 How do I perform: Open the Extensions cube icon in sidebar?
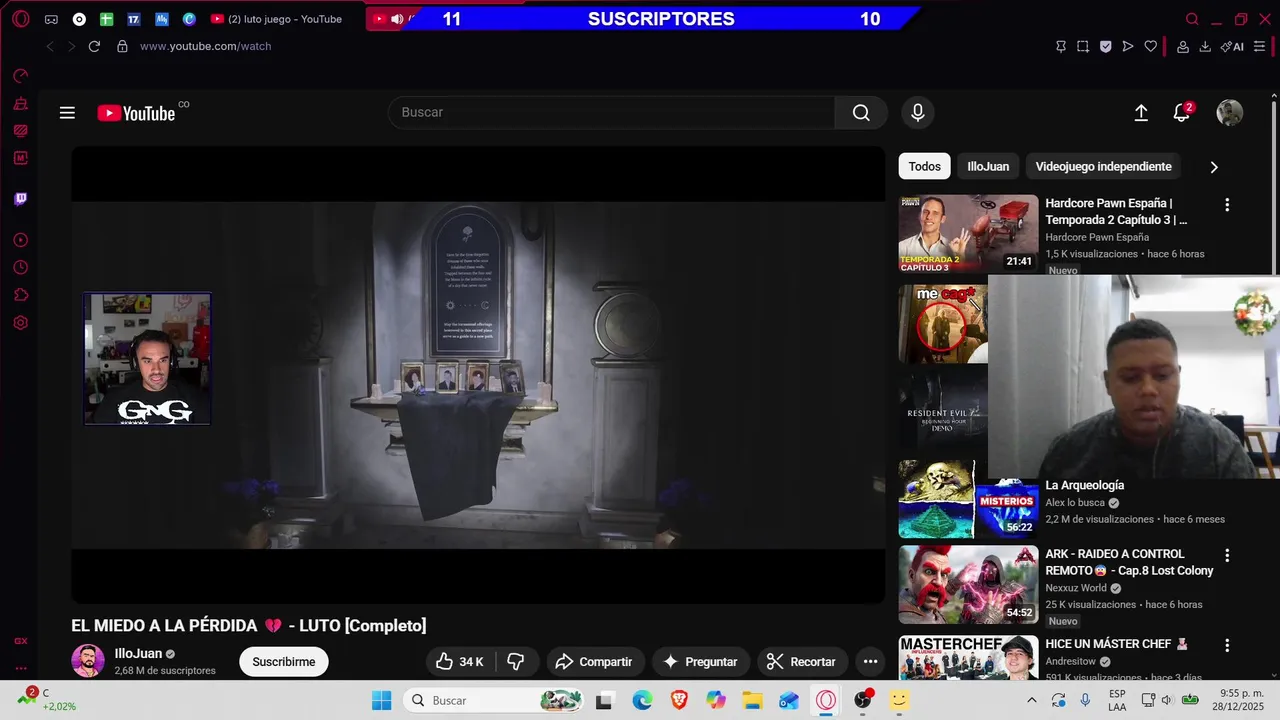20,295
